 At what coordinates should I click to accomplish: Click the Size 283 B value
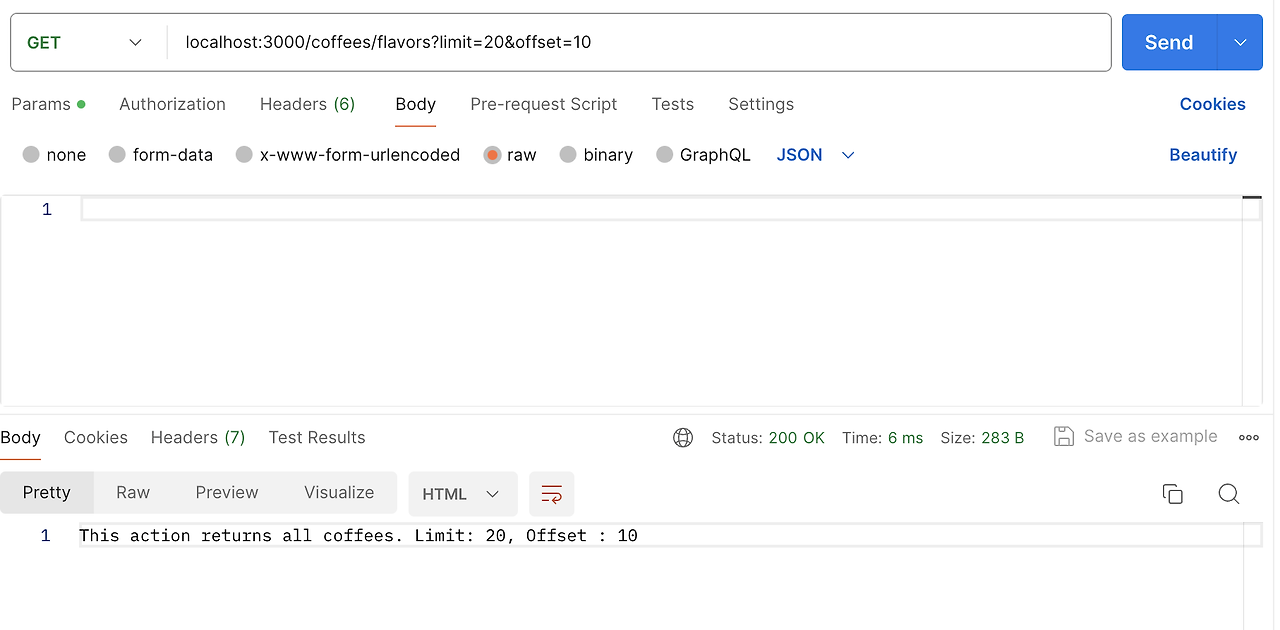(982, 438)
